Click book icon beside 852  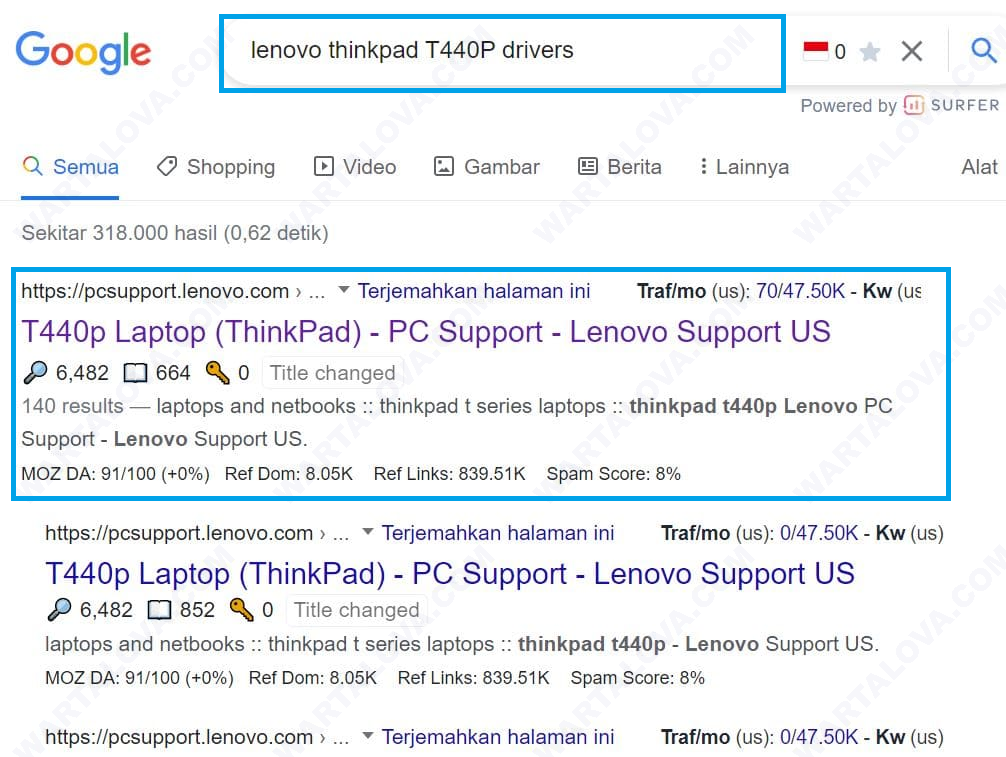click(159, 610)
